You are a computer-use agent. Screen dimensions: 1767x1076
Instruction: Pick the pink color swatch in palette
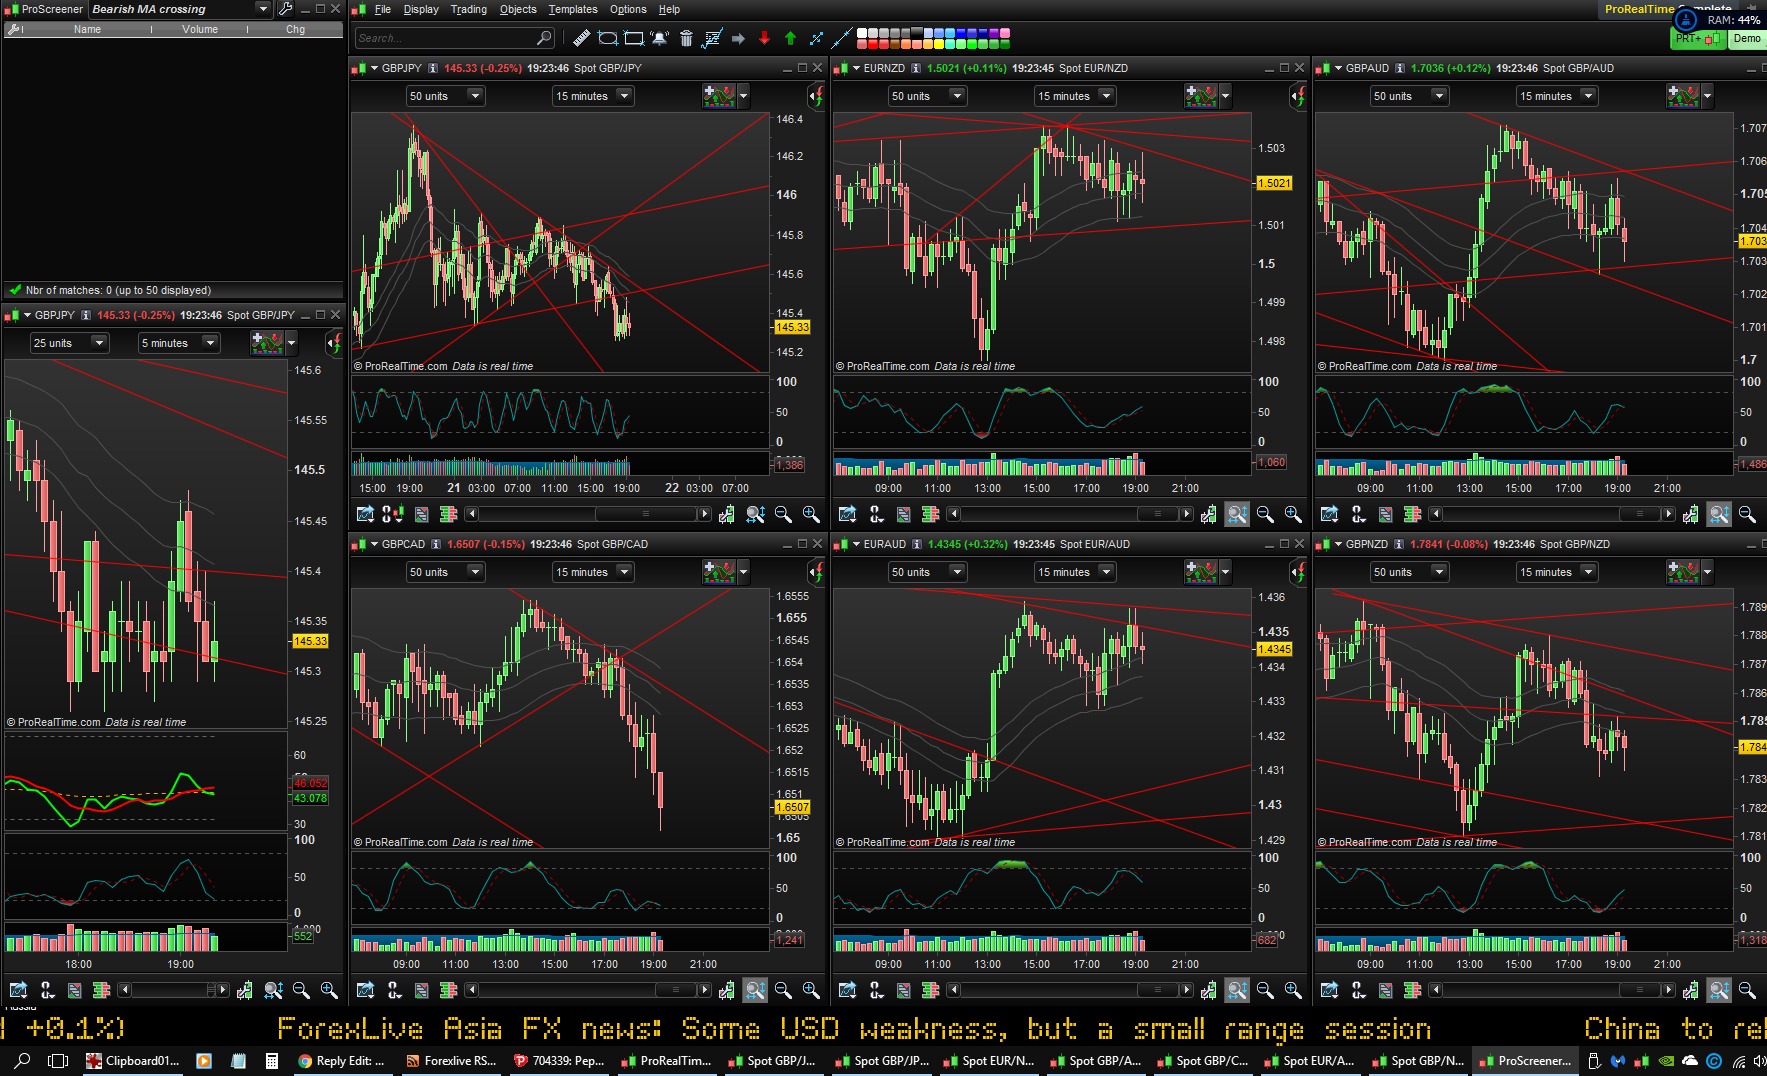(x=1005, y=33)
